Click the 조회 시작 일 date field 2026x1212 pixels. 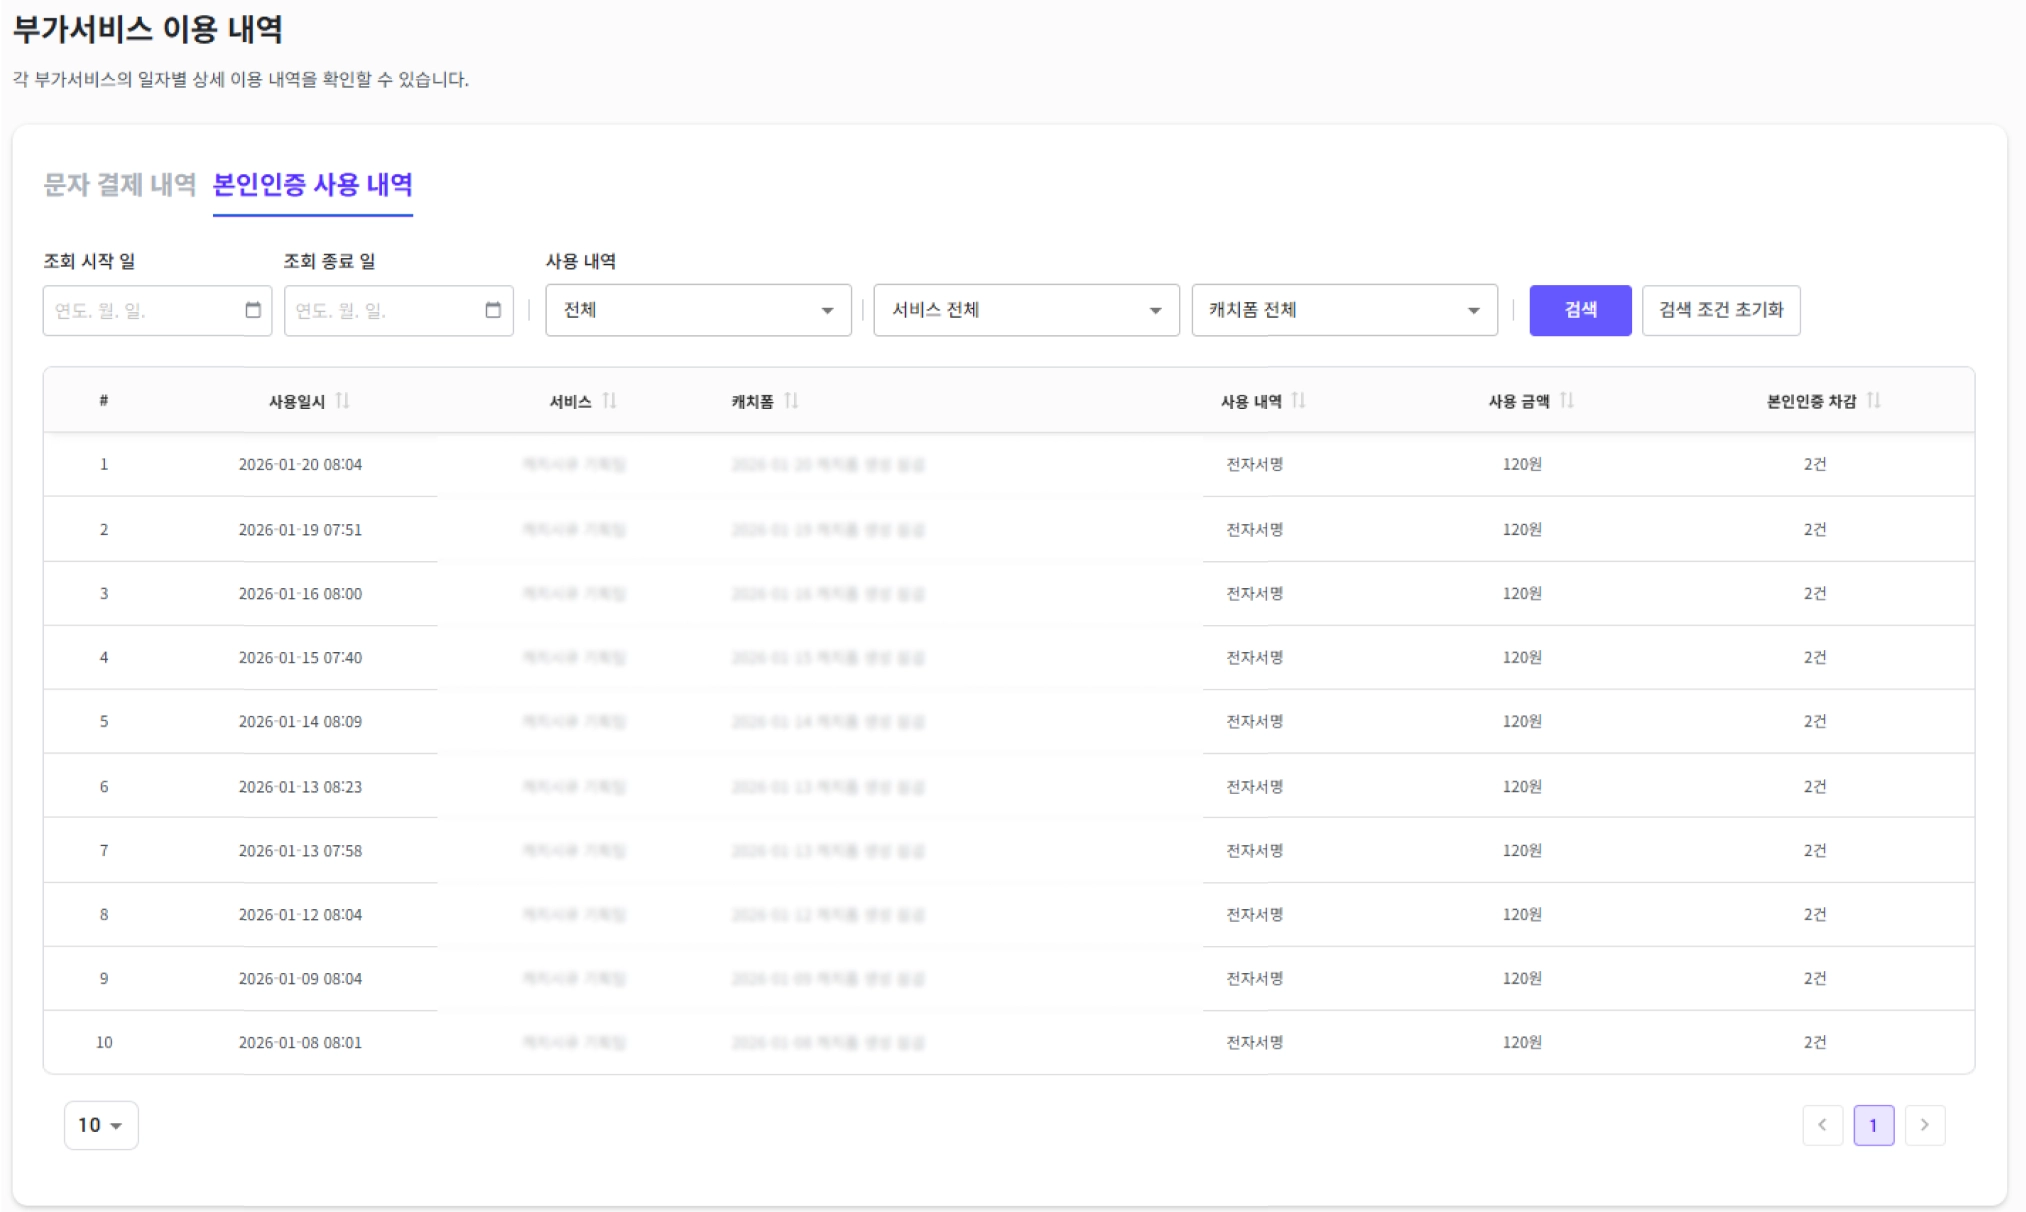pos(140,310)
